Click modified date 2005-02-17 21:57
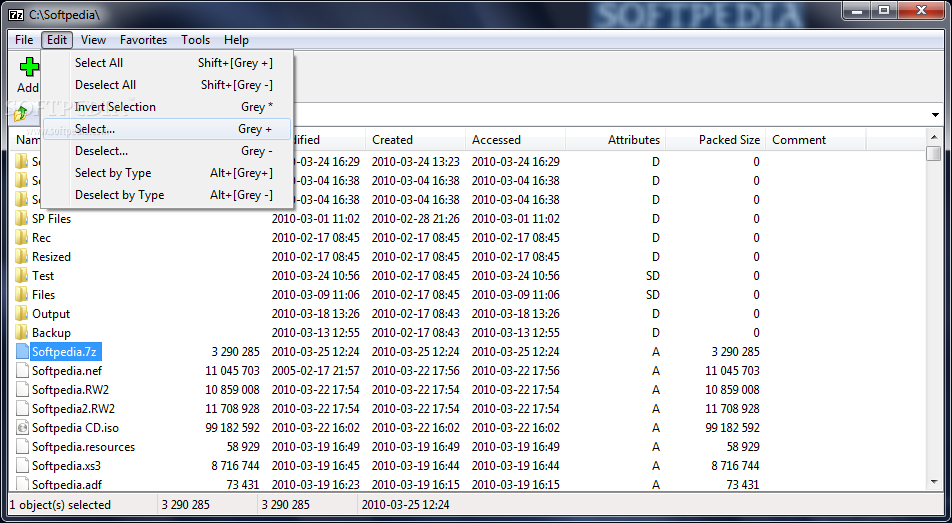The height and width of the screenshot is (523, 952). coord(316,371)
